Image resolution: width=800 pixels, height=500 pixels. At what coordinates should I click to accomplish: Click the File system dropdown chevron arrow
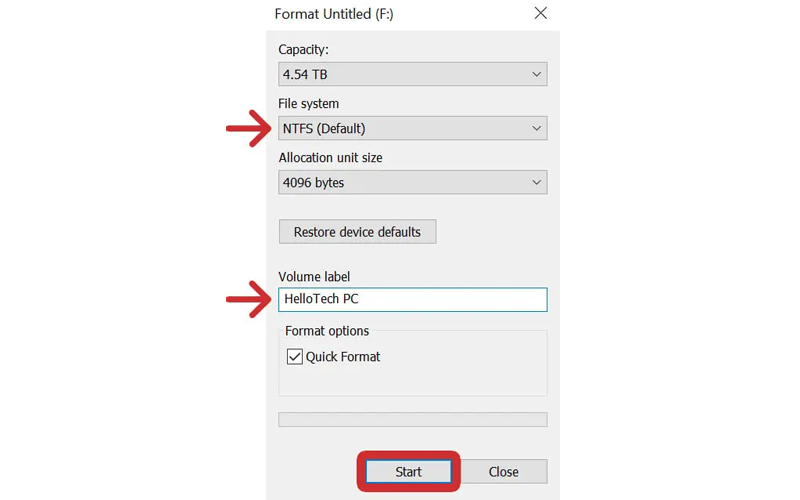[x=536, y=129]
